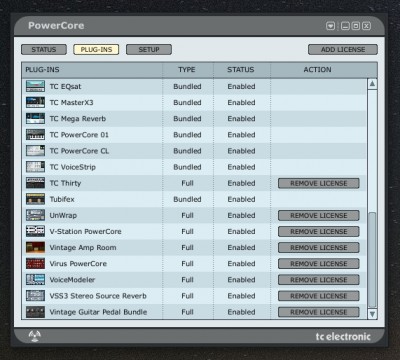Click the UnWrap plug-in thumbnail icon

(35, 215)
